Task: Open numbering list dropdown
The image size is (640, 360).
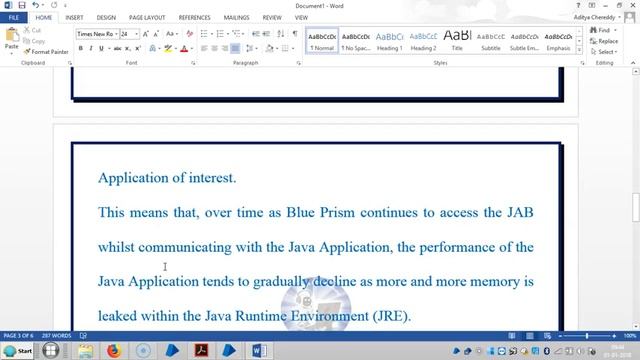Action: click(x=228, y=34)
